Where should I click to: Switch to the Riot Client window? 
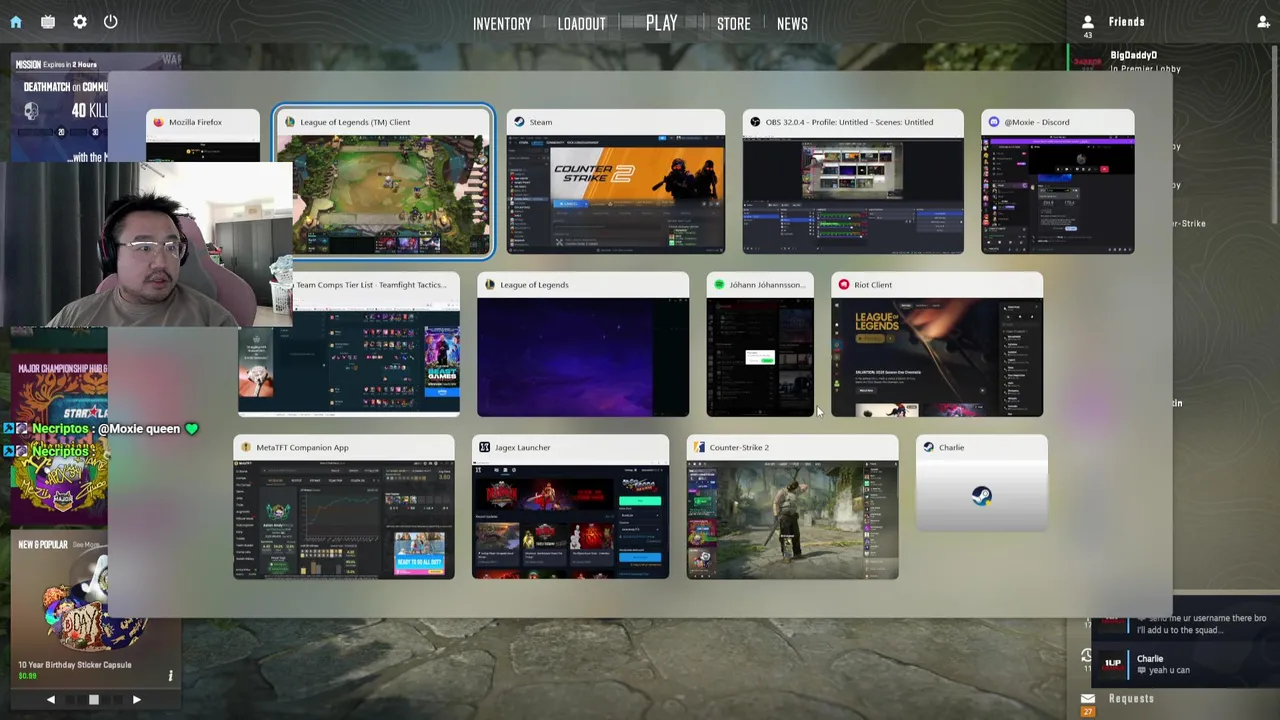pos(937,345)
